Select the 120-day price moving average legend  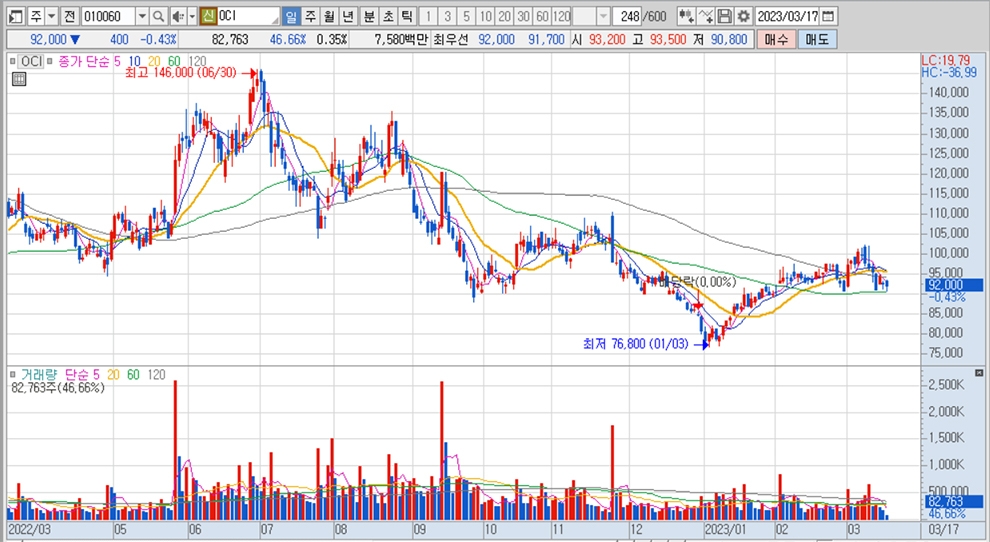(198, 61)
